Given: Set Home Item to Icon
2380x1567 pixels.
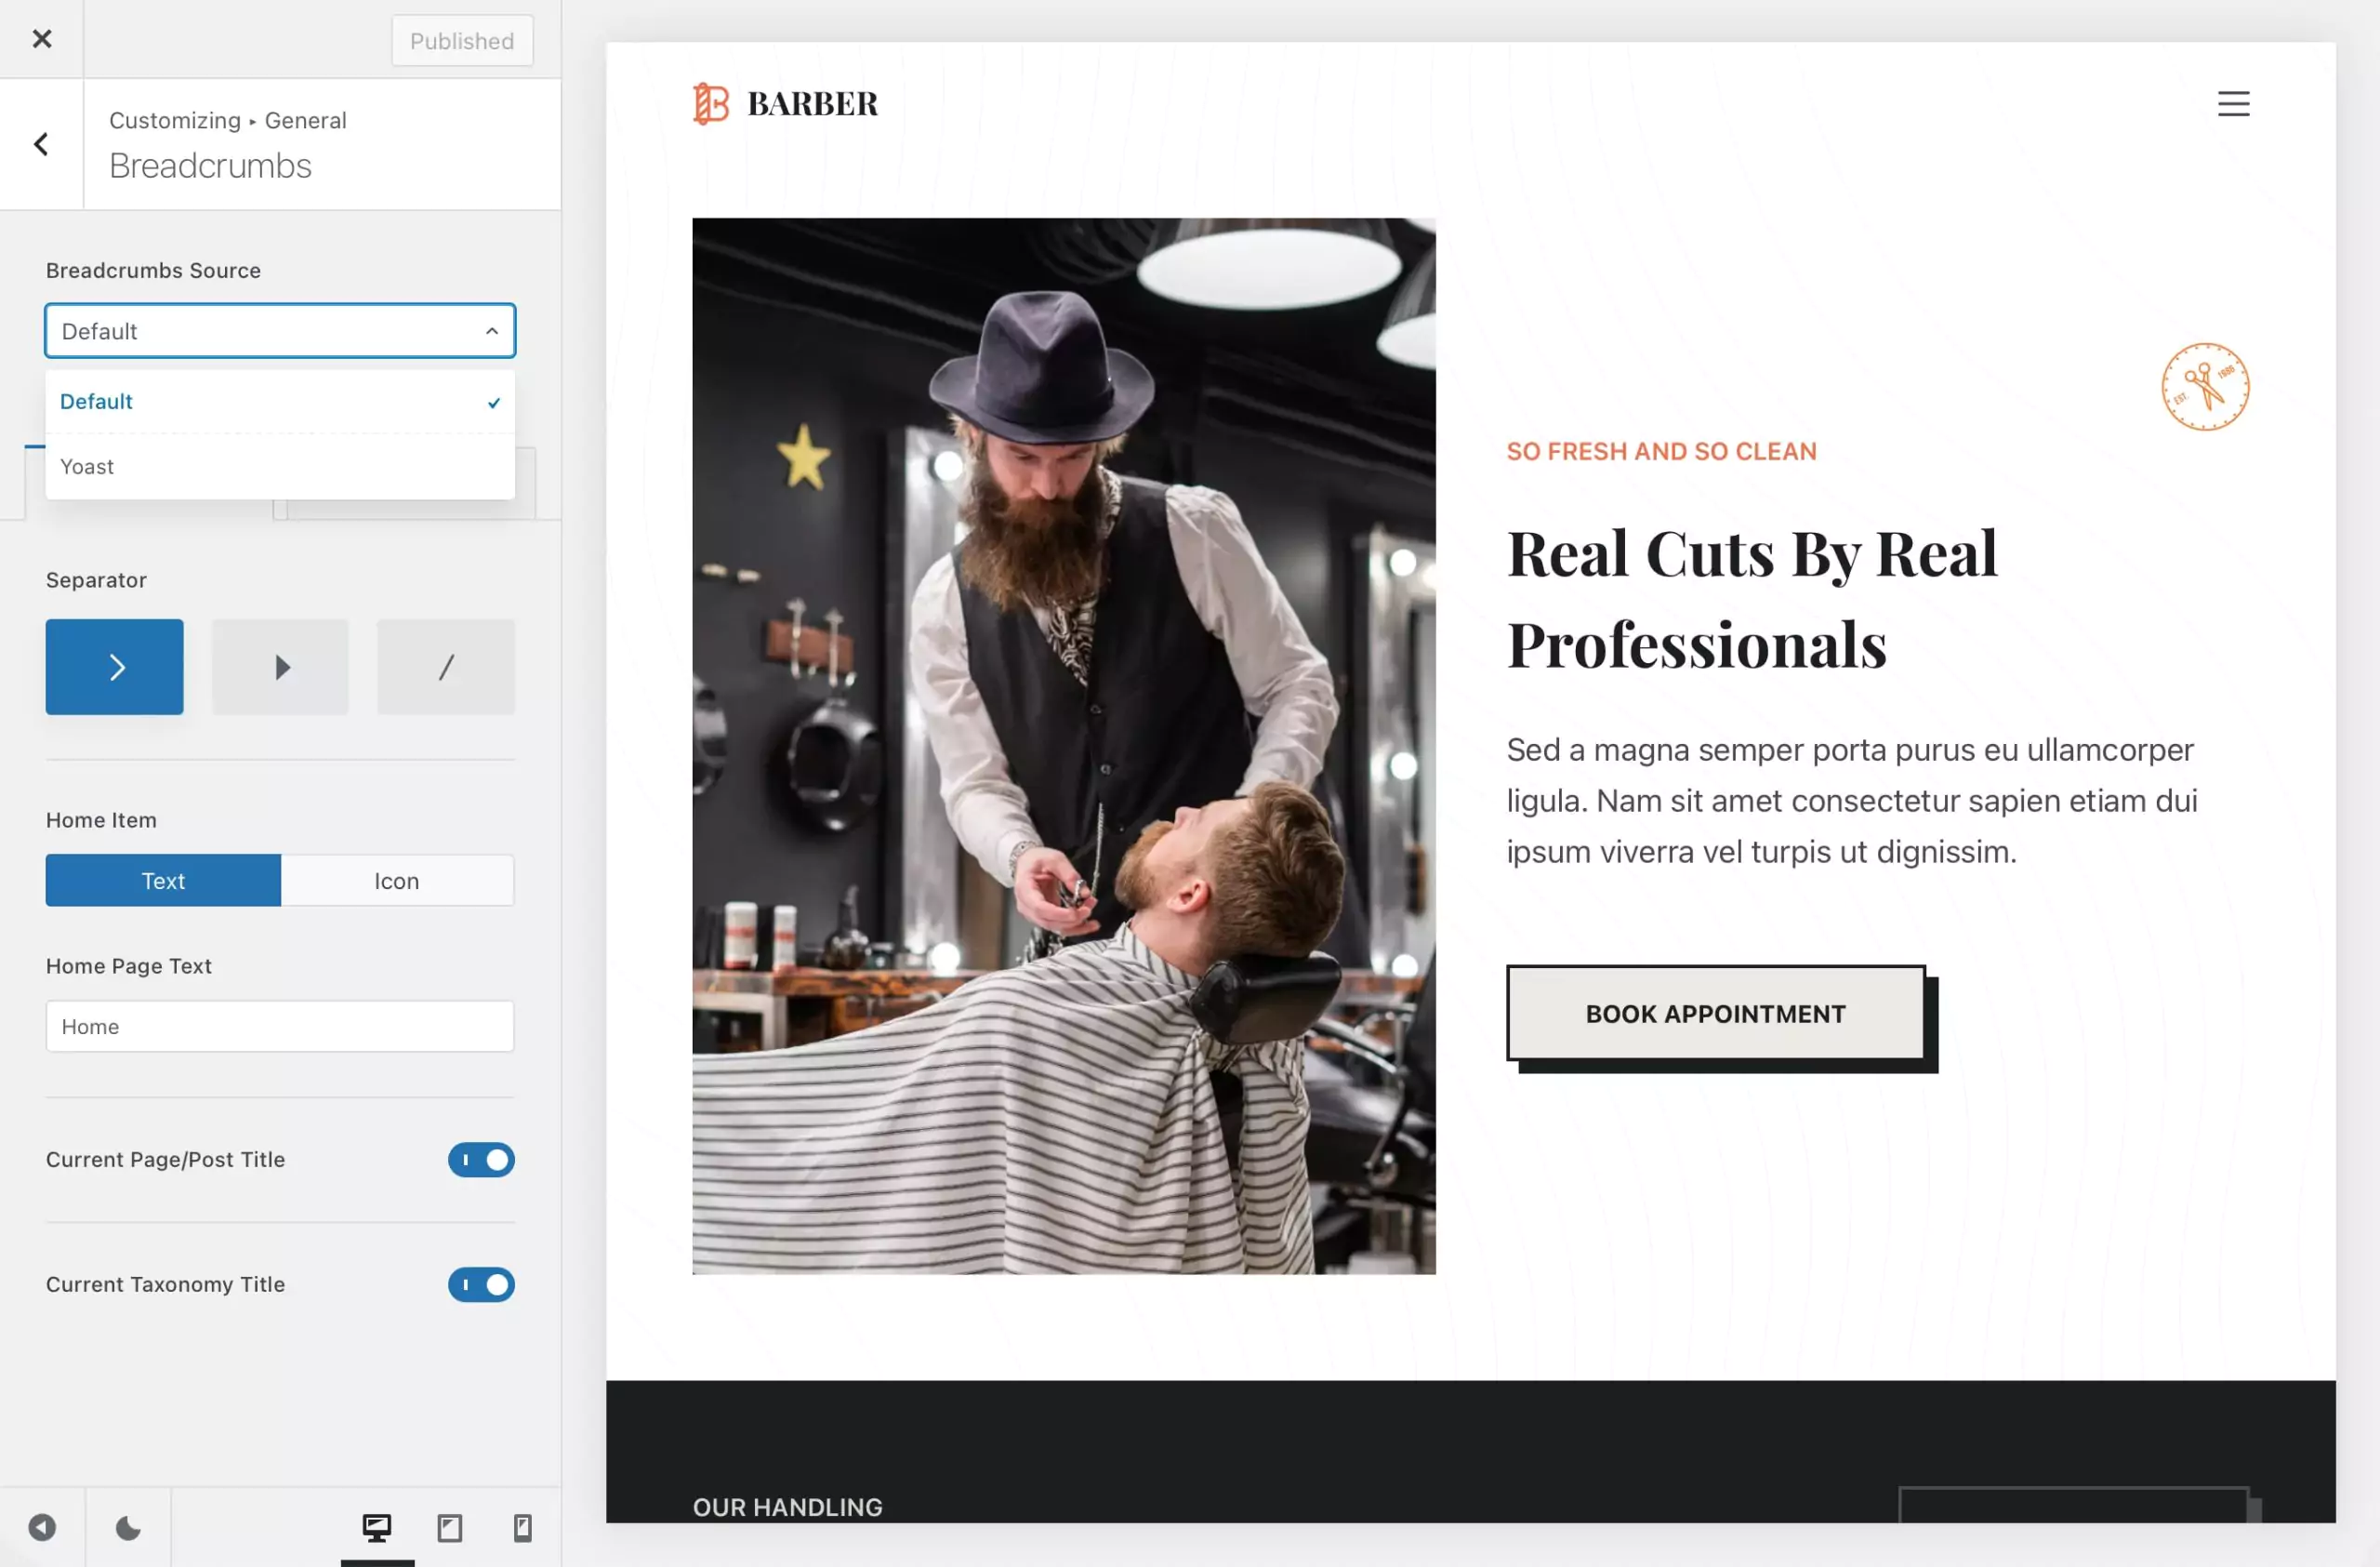Looking at the screenshot, I should [397, 881].
